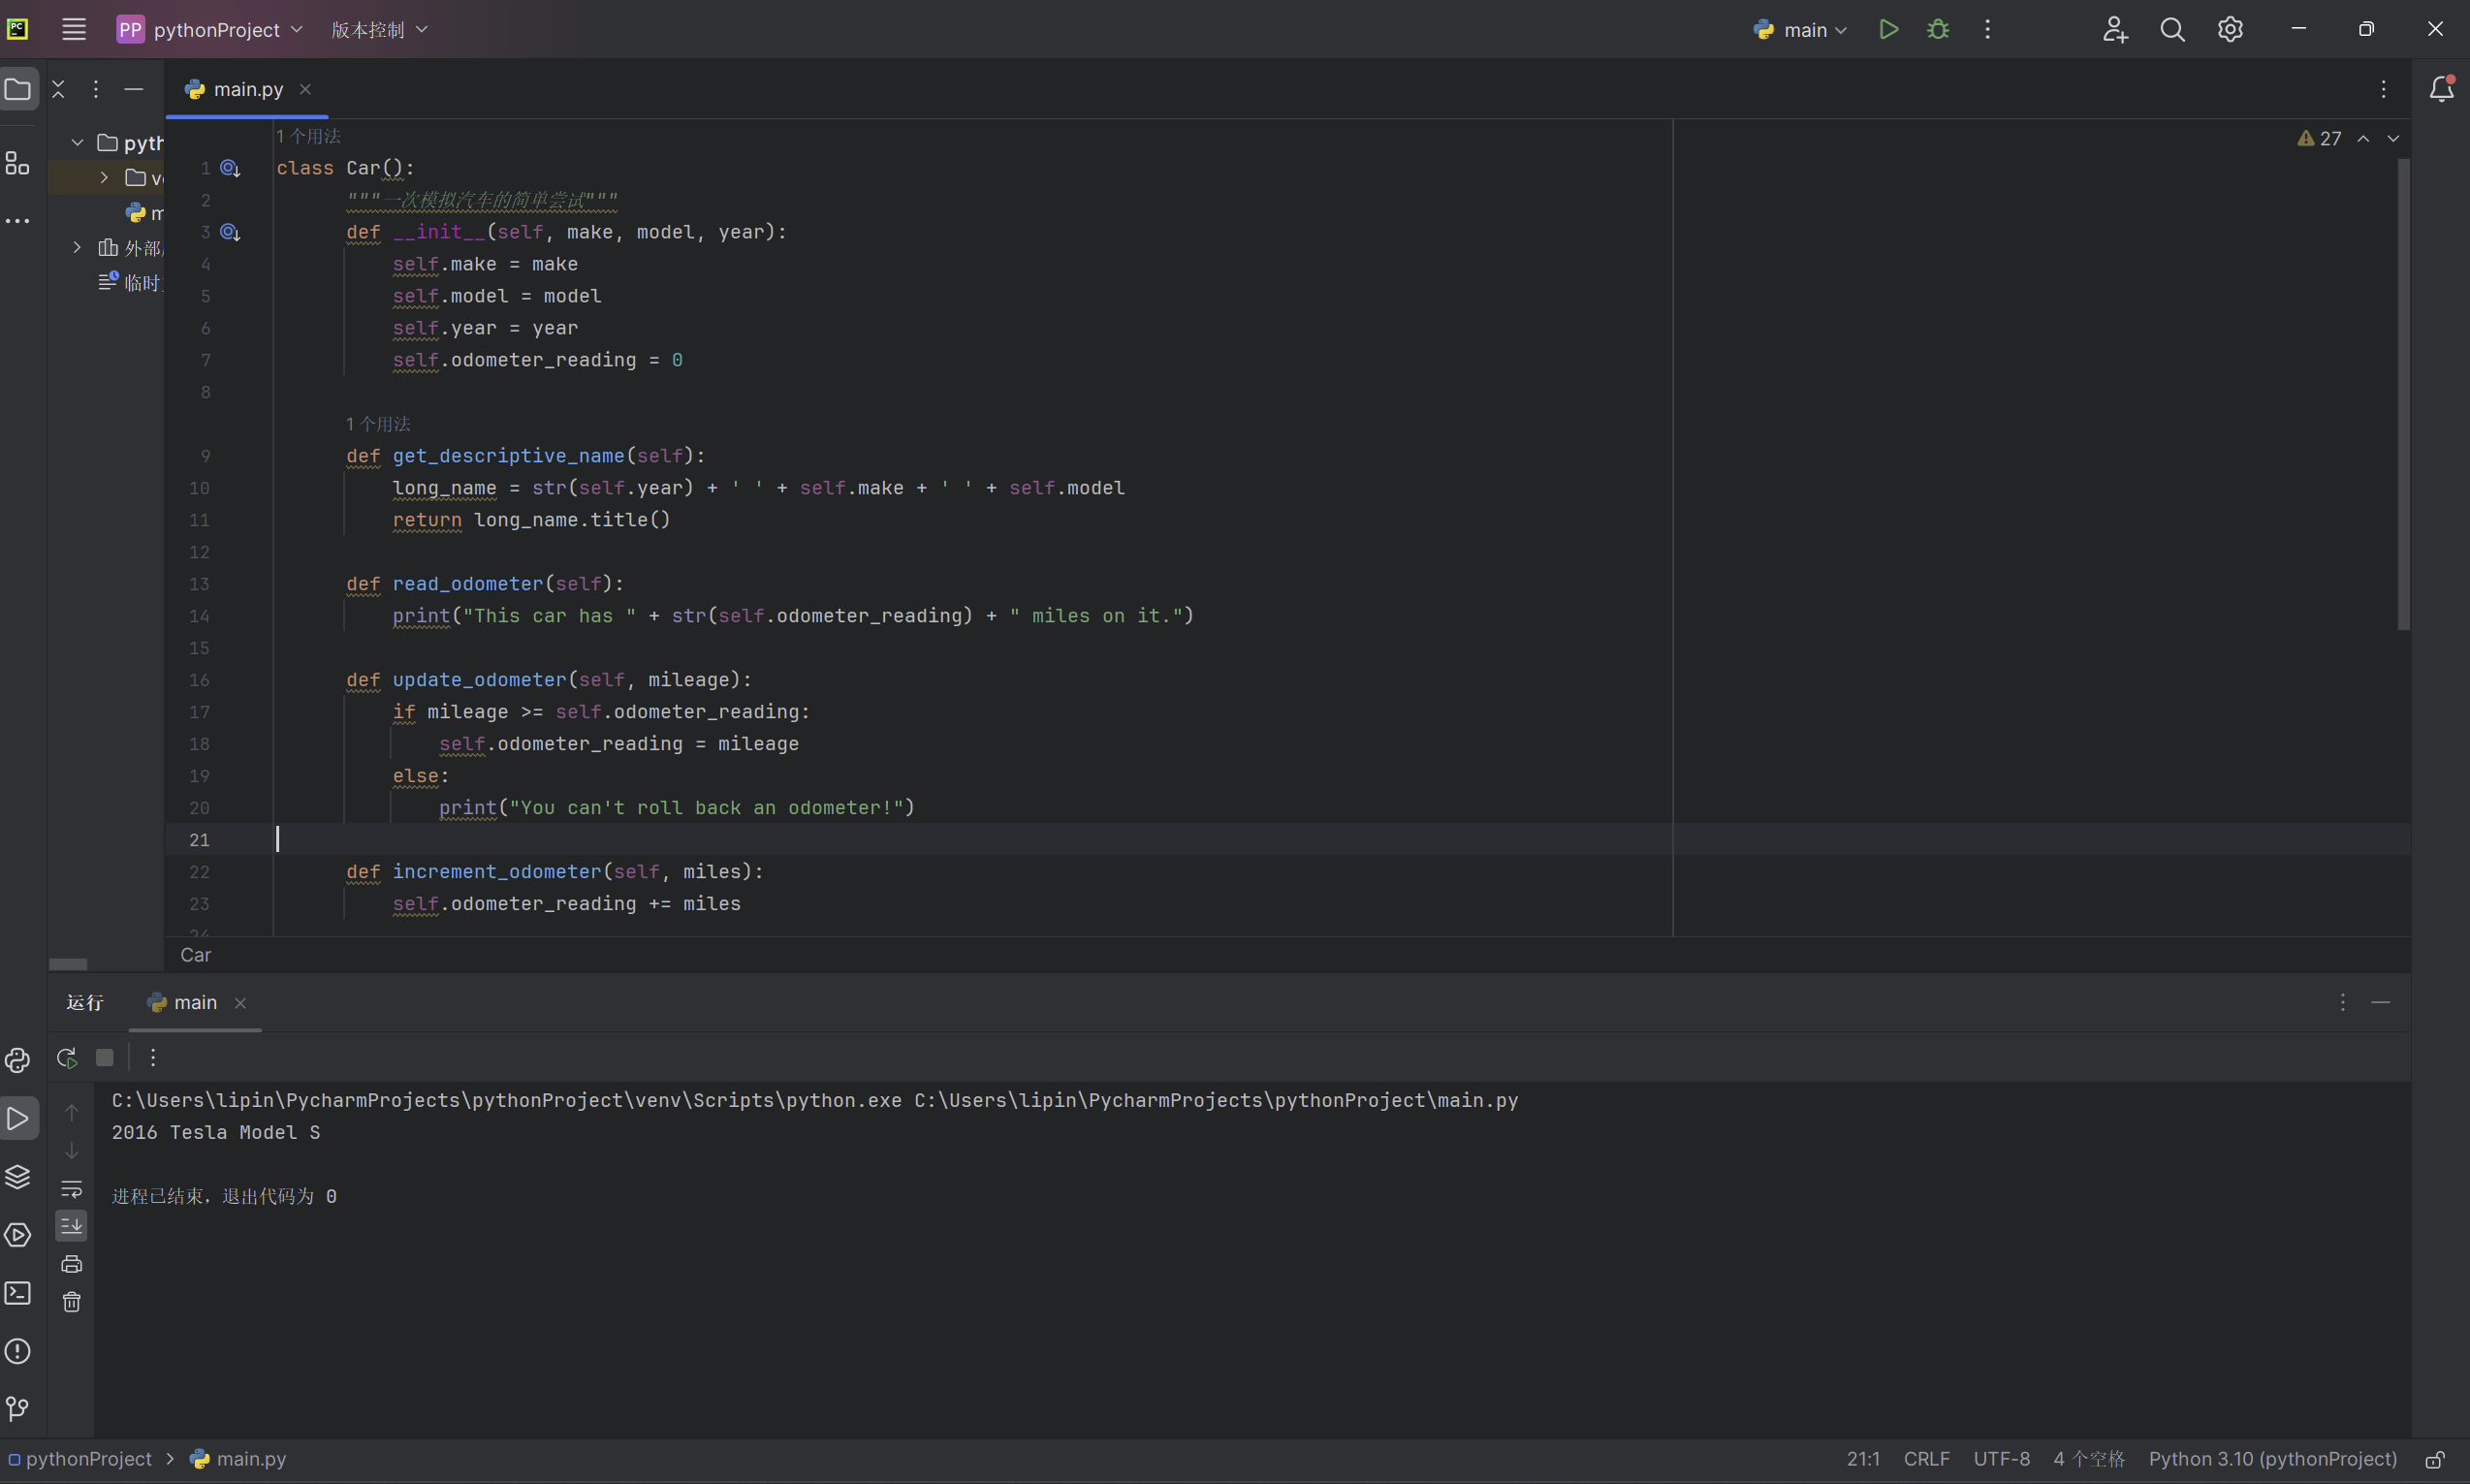Open the 版本控制 dropdown menu

(x=379, y=29)
